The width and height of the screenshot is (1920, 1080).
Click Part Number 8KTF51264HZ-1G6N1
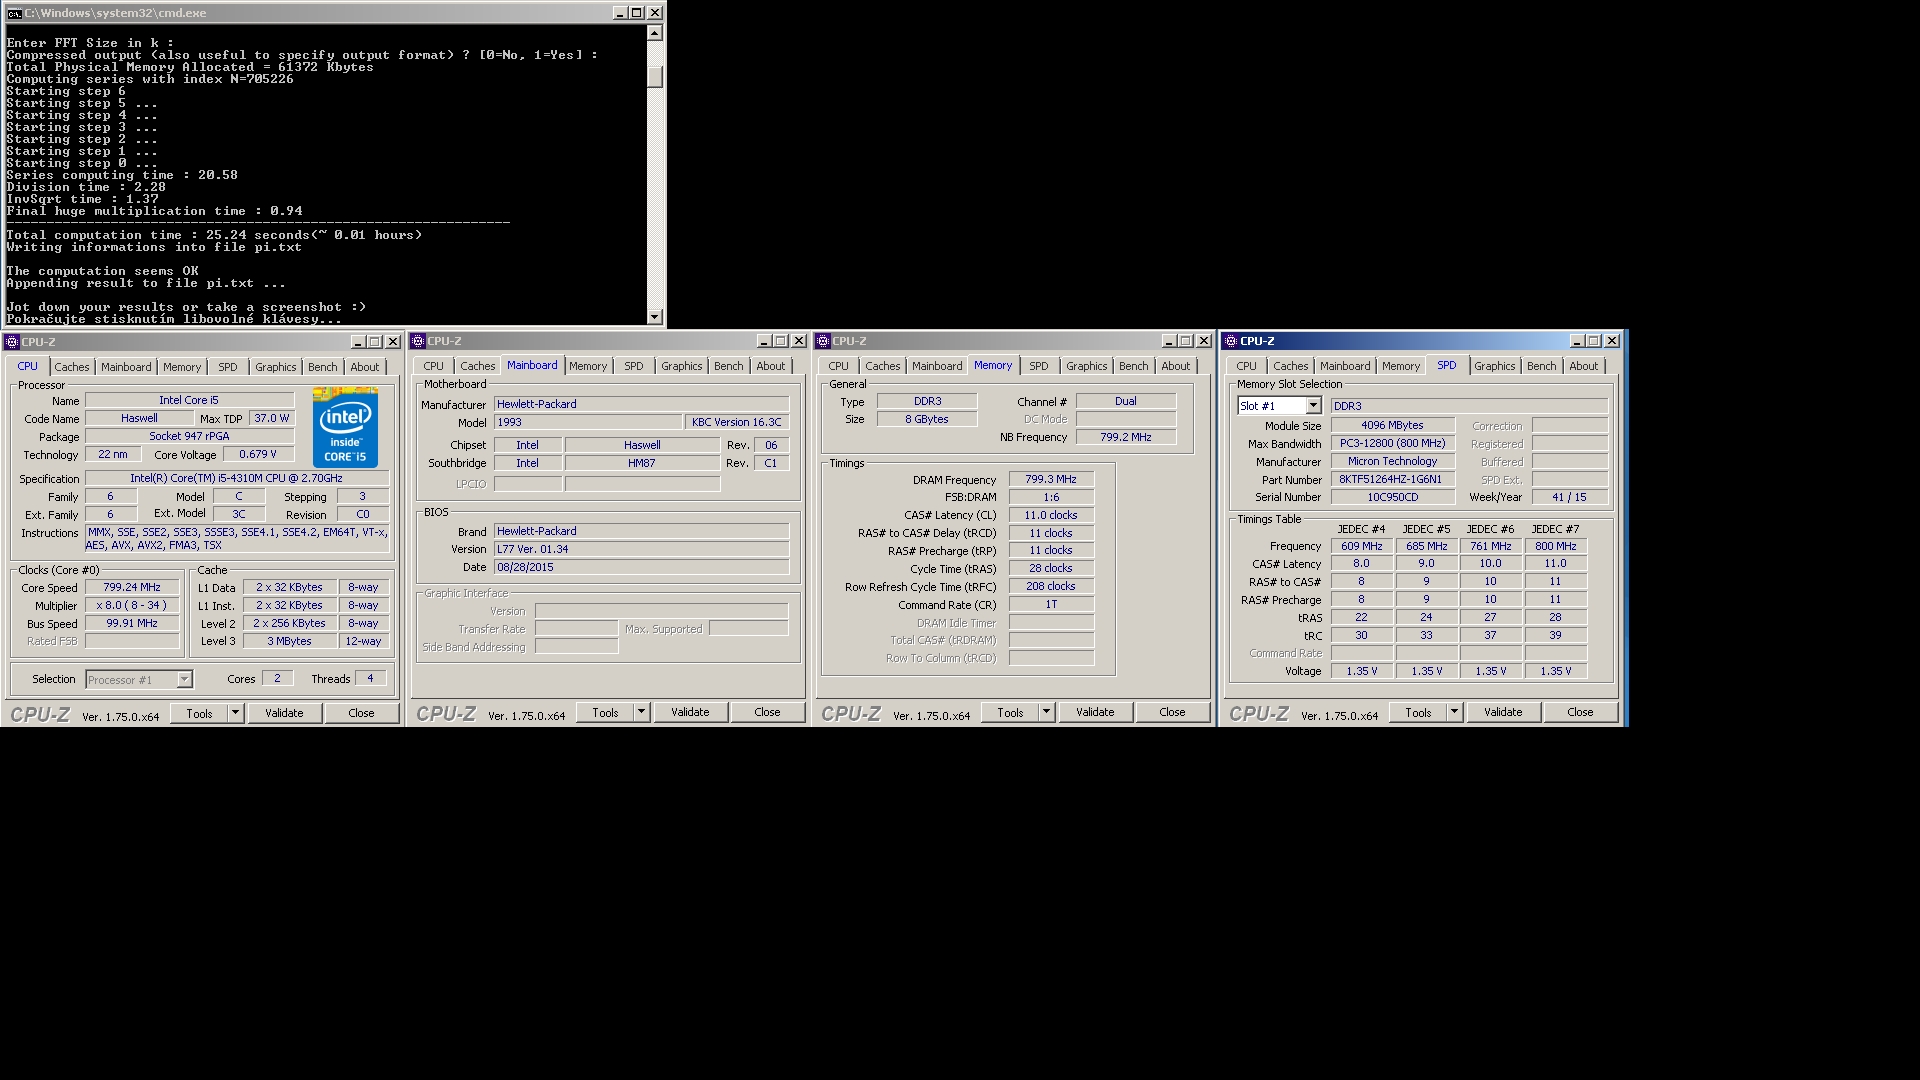pyautogui.click(x=1391, y=479)
